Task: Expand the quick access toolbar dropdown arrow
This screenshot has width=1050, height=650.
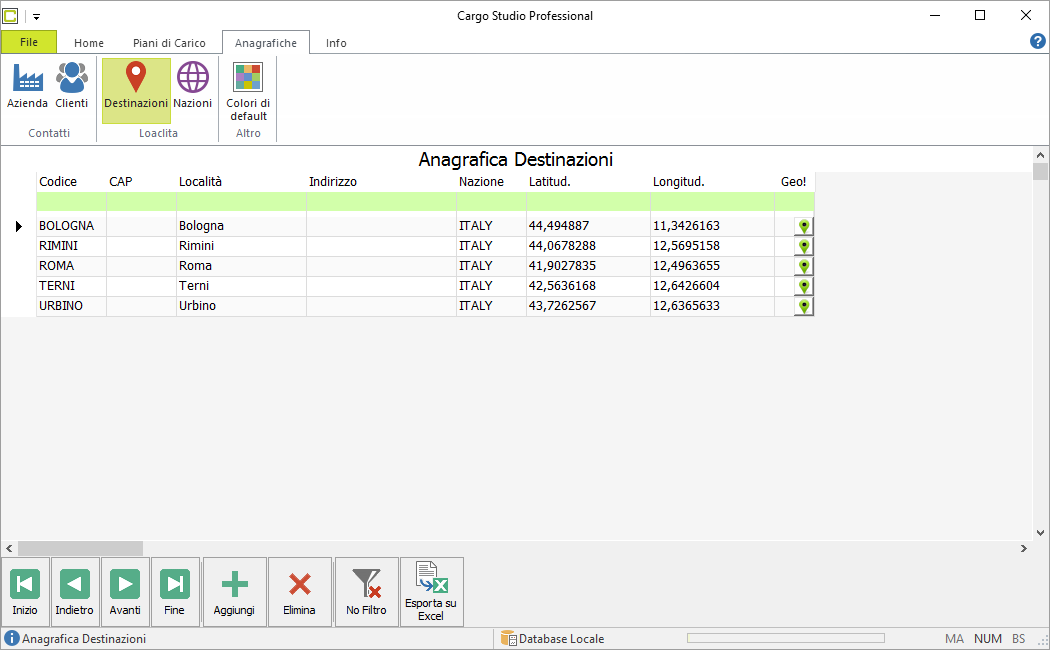Action: [36, 16]
